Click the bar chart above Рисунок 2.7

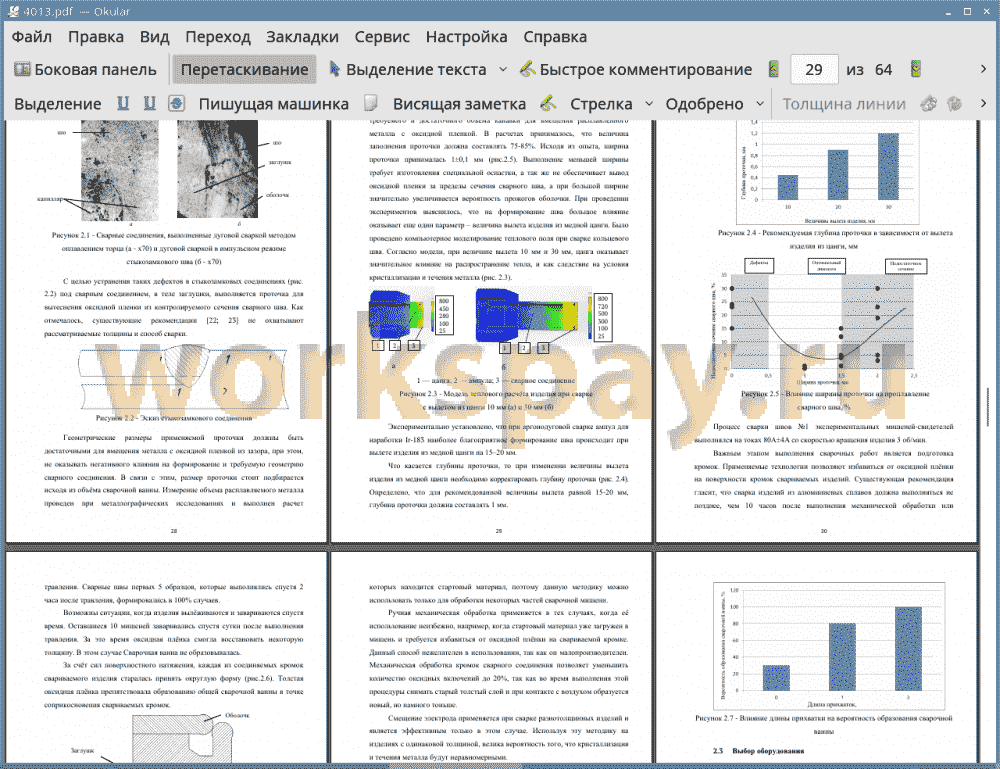pyautogui.click(x=830, y=645)
